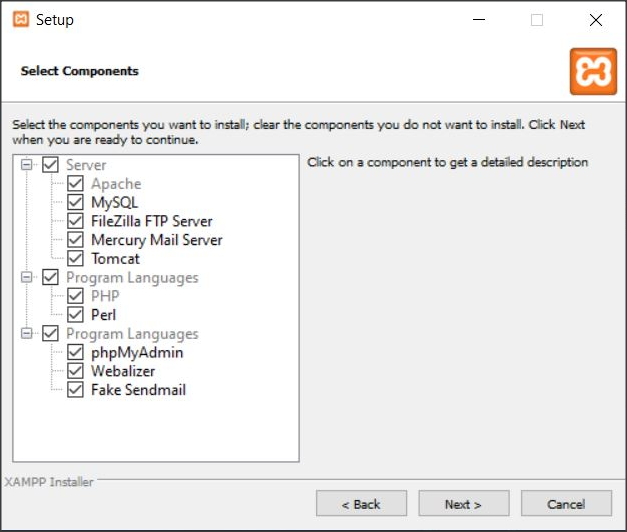The image size is (627, 532).
Task: Toggle checkbox of Program Languages group above phpMyAdmin
Action: [x=50, y=334]
